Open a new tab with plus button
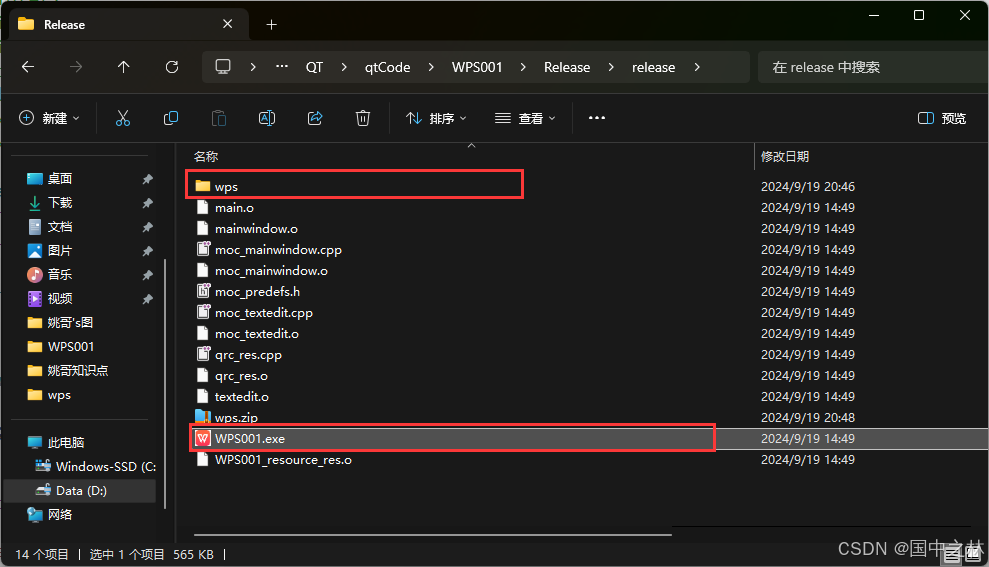989x567 pixels. coord(271,25)
